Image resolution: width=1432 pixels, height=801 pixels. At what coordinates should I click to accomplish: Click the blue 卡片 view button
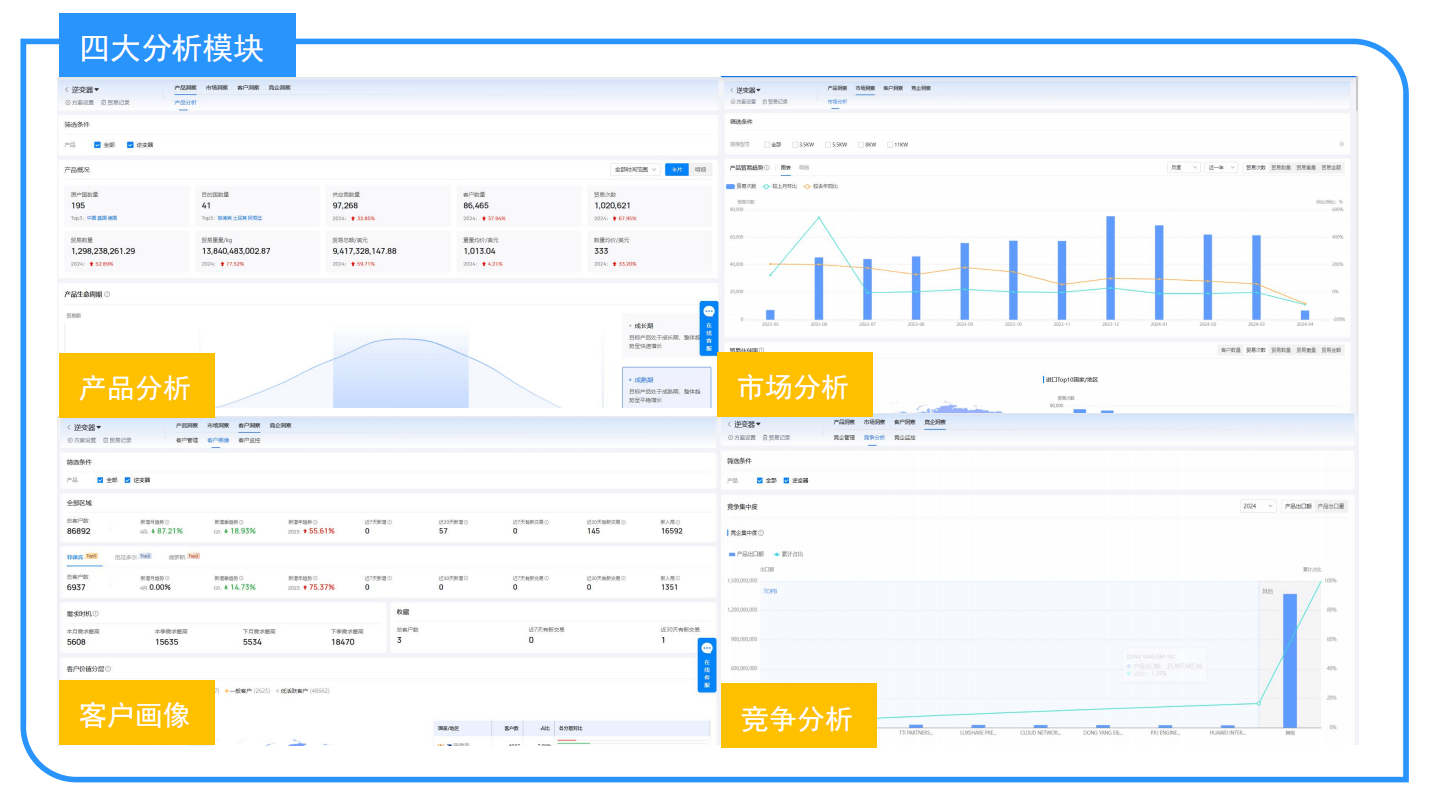click(x=677, y=170)
